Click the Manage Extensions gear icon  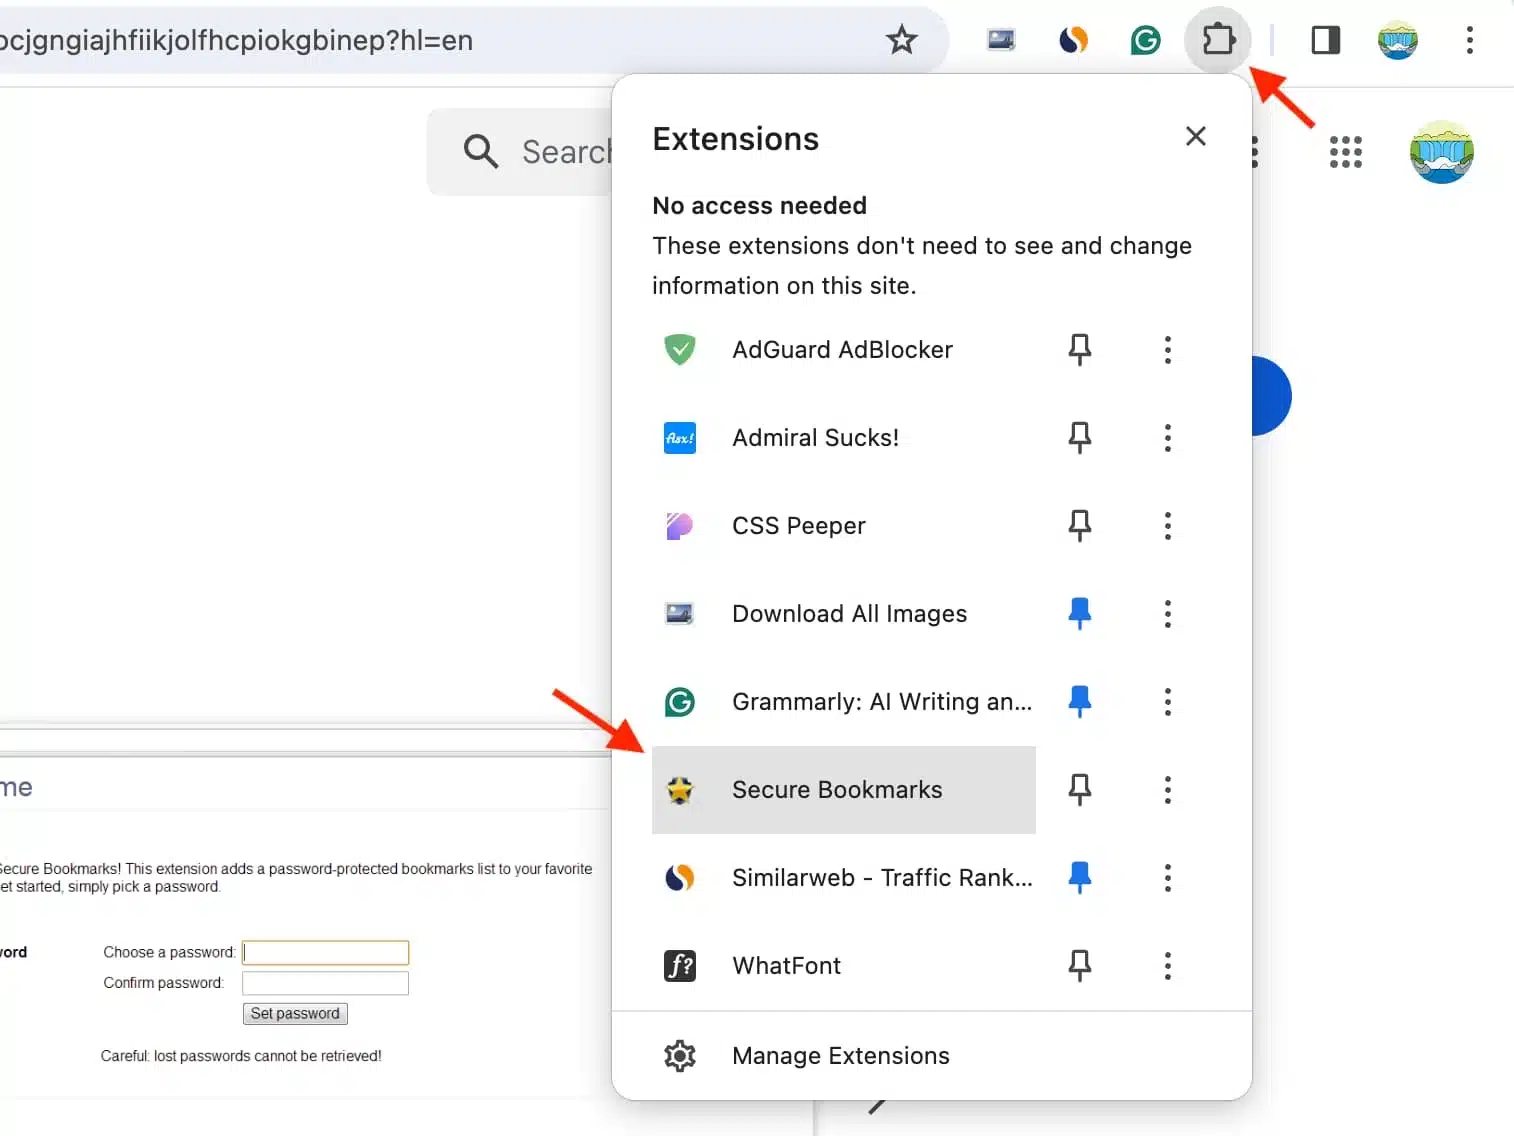point(680,1055)
